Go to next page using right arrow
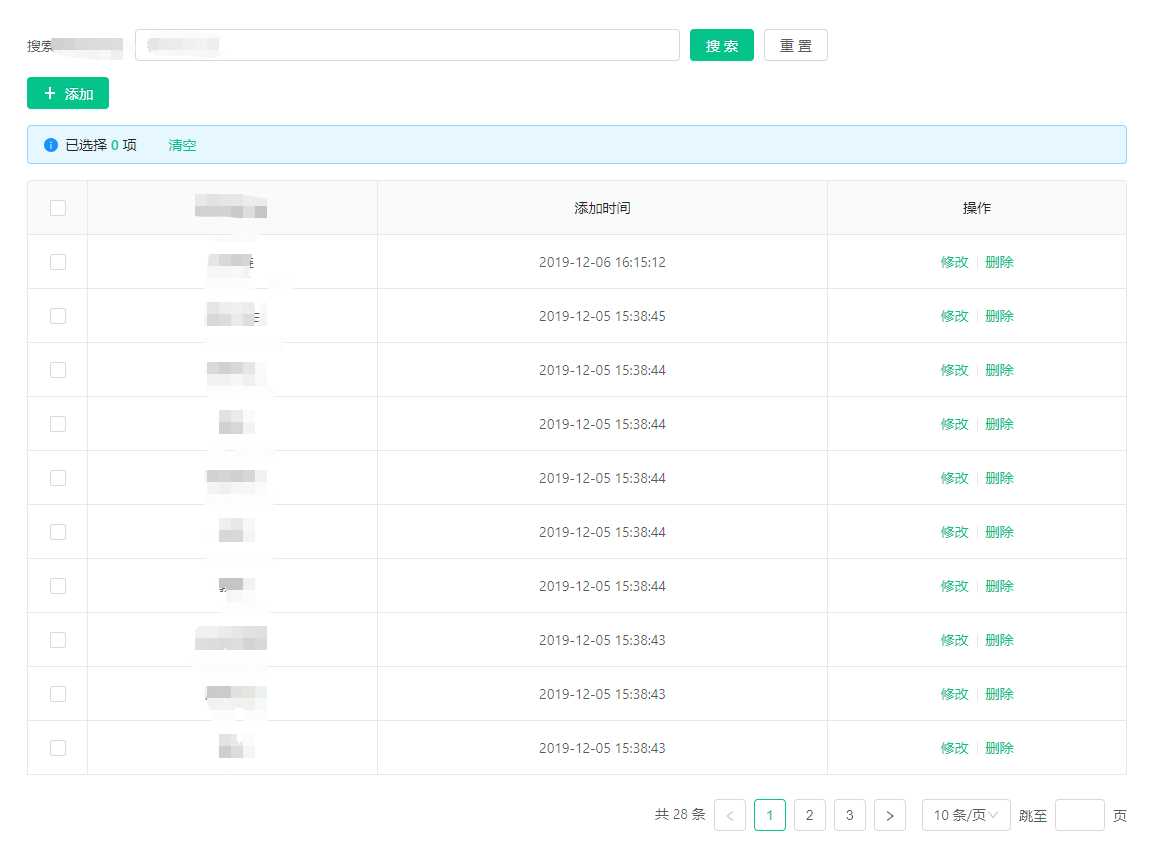The height and width of the screenshot is (860, 1158). tap(890, 815)
